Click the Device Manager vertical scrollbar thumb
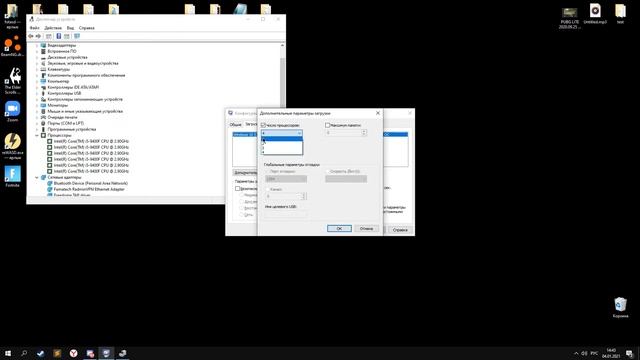The width and height of the screenshot is (640, 360). click(282, 82)
